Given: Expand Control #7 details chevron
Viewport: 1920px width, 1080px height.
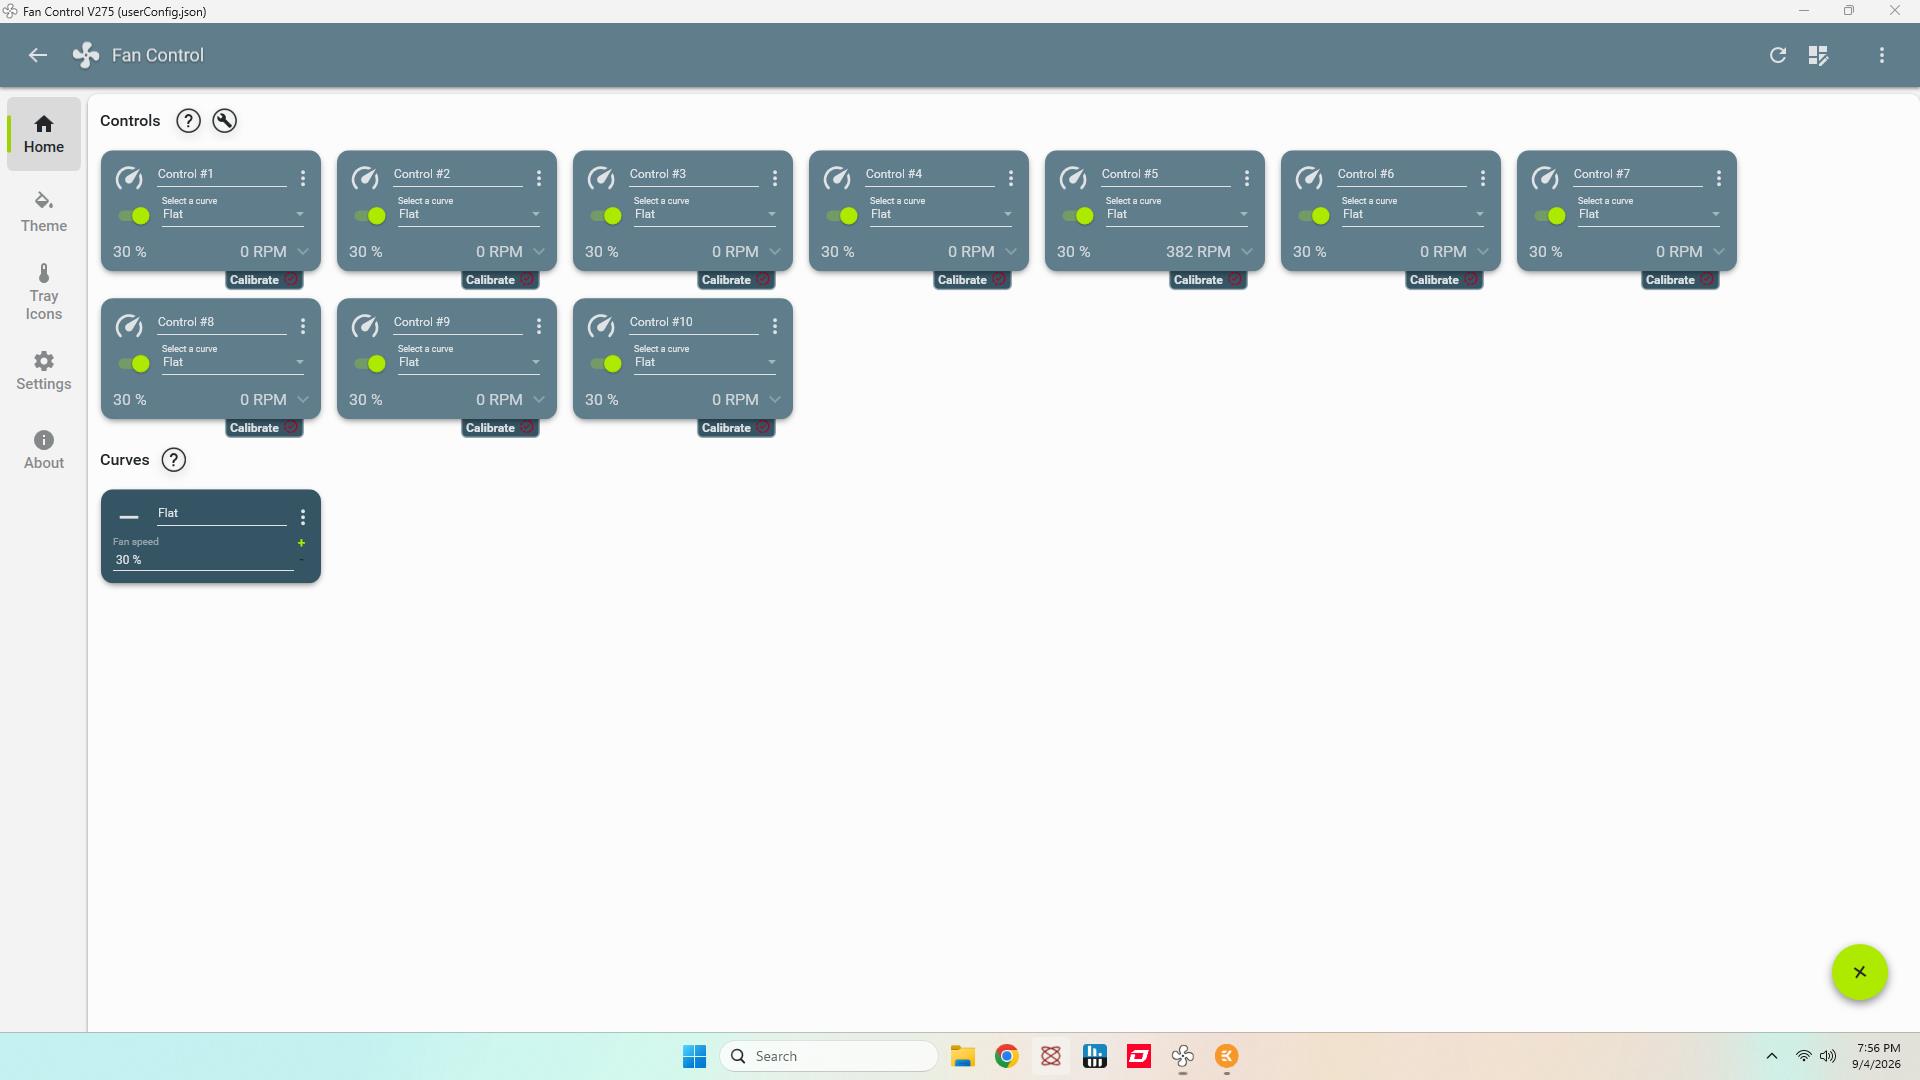Looking at the screenshot, I should click(x=1718, y=252).
